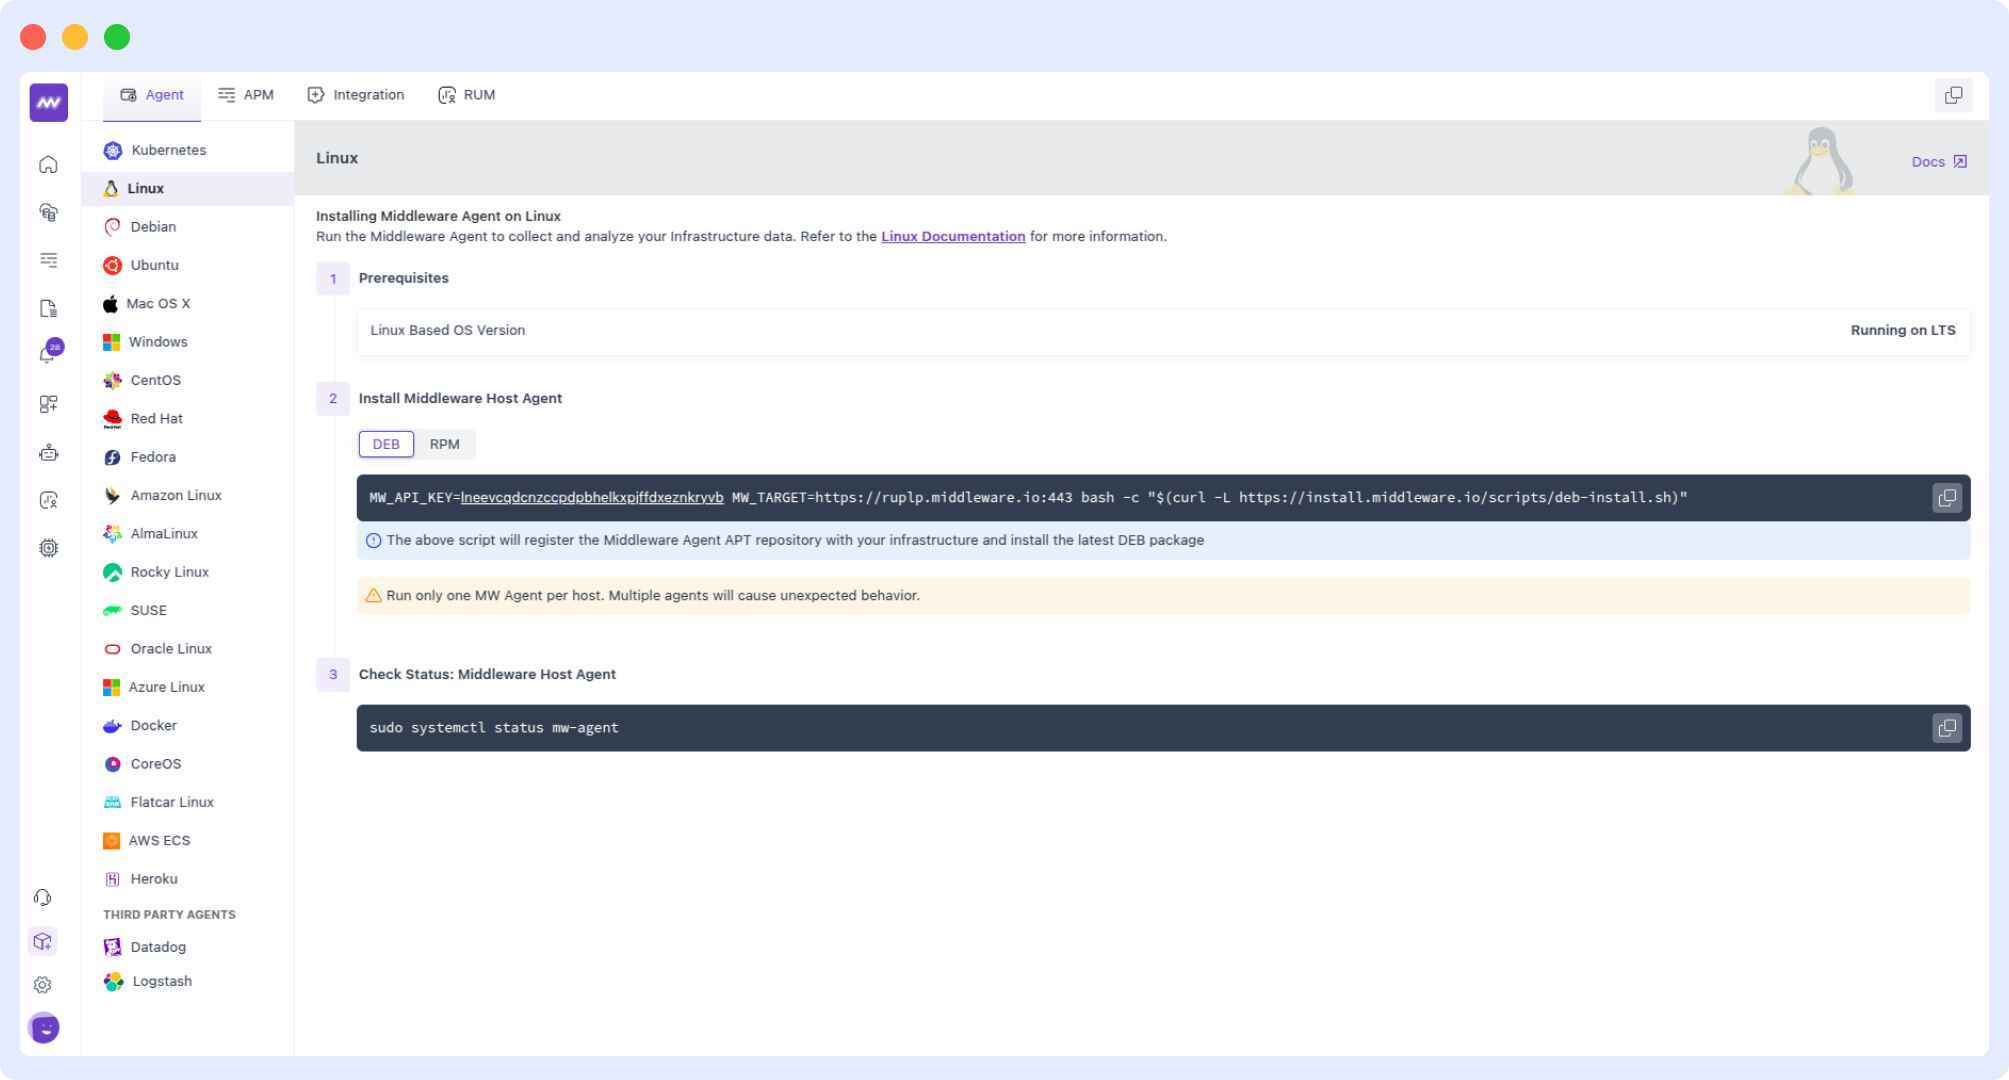Select Kubernetes from the agent list
Screen dimensions: 2009x1080
168,149
